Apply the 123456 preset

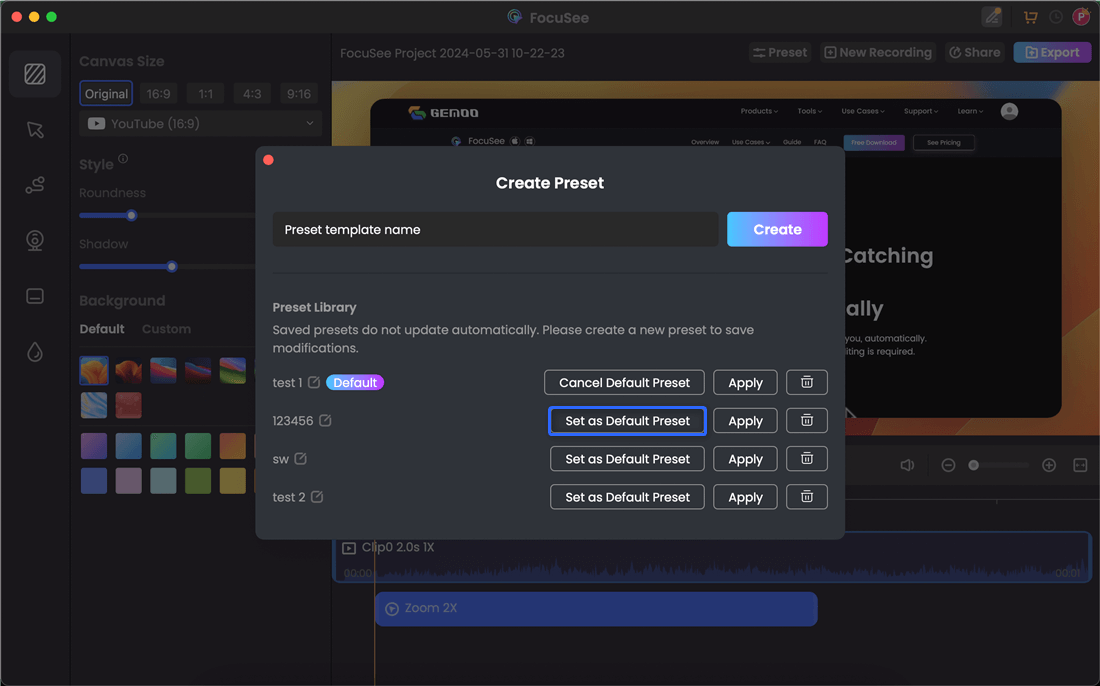point(745,421)
